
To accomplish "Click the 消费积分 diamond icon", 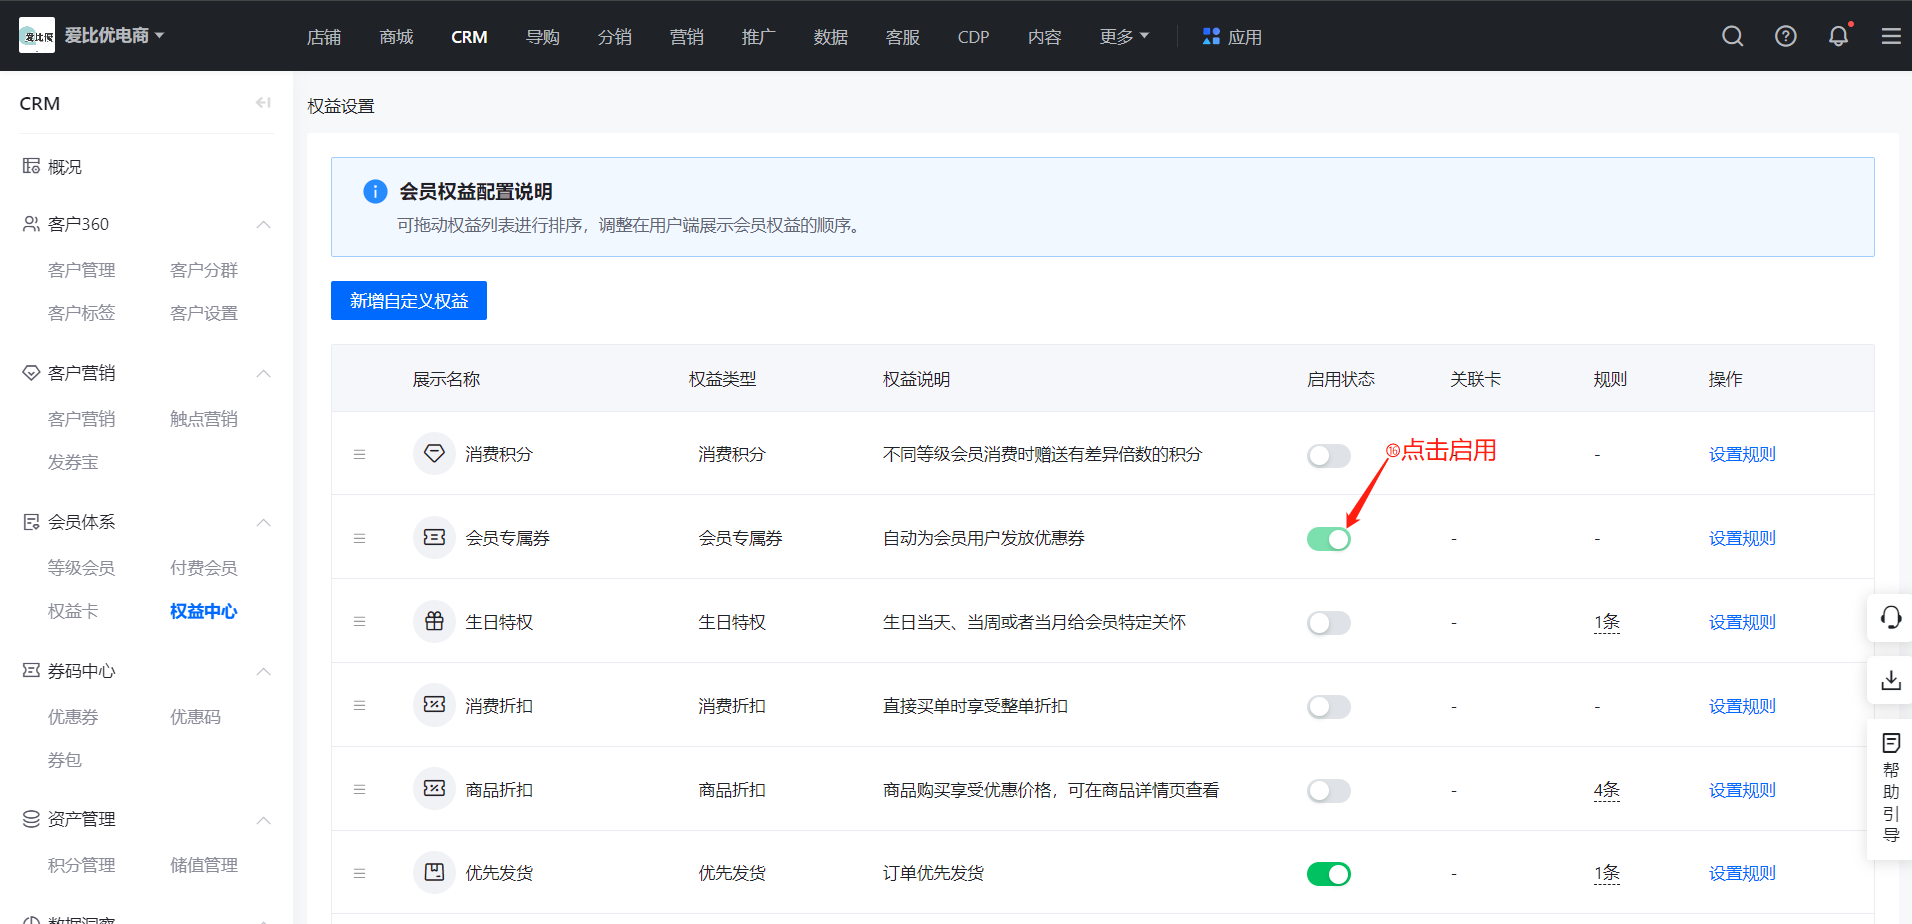I will [434, 454].
